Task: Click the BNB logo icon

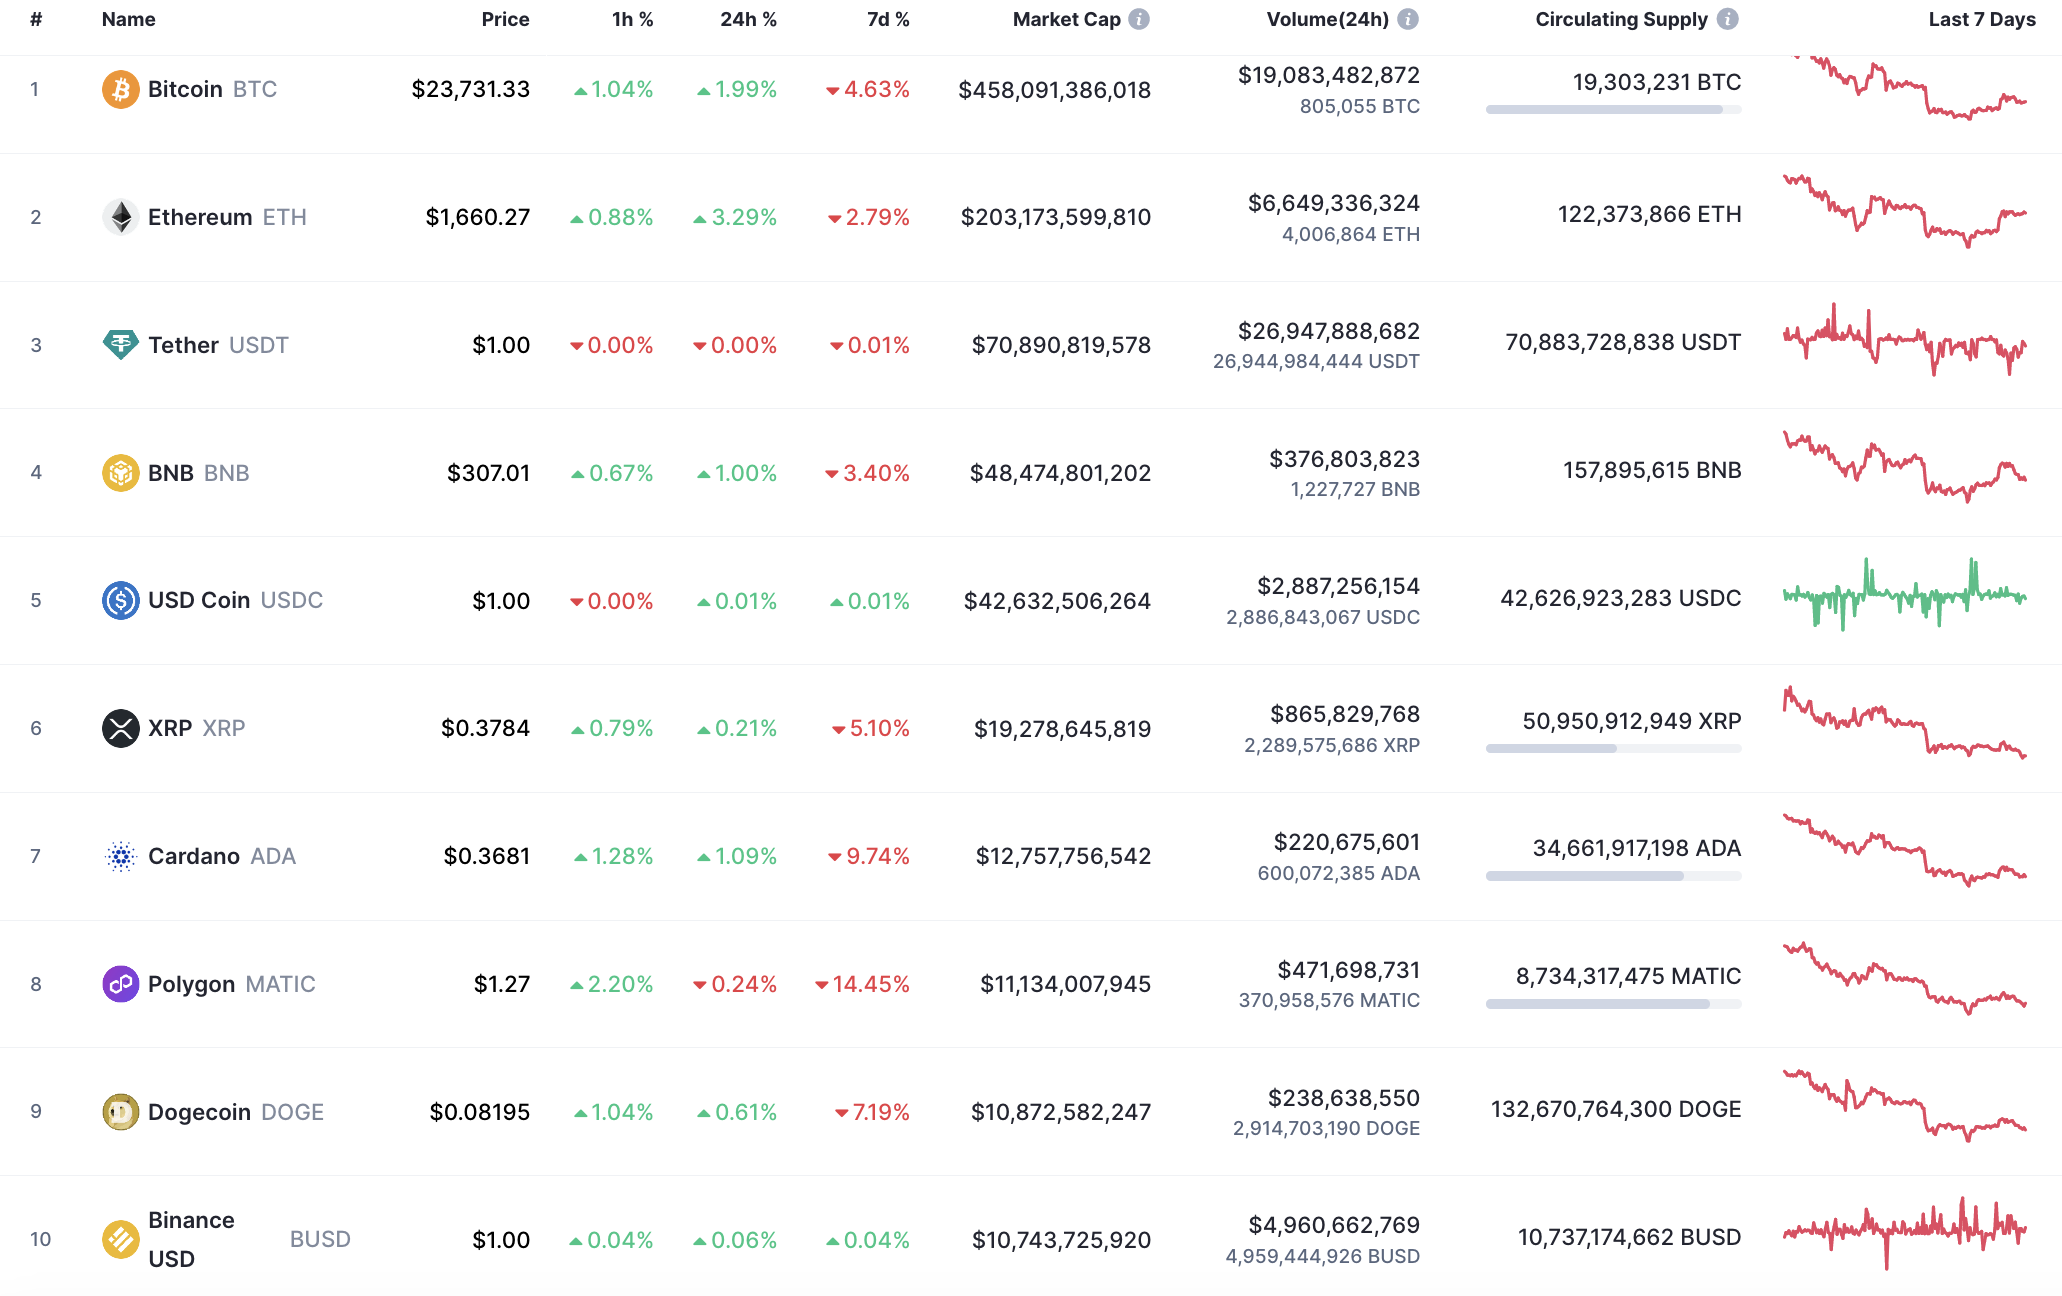Action: tap(120, 473)
